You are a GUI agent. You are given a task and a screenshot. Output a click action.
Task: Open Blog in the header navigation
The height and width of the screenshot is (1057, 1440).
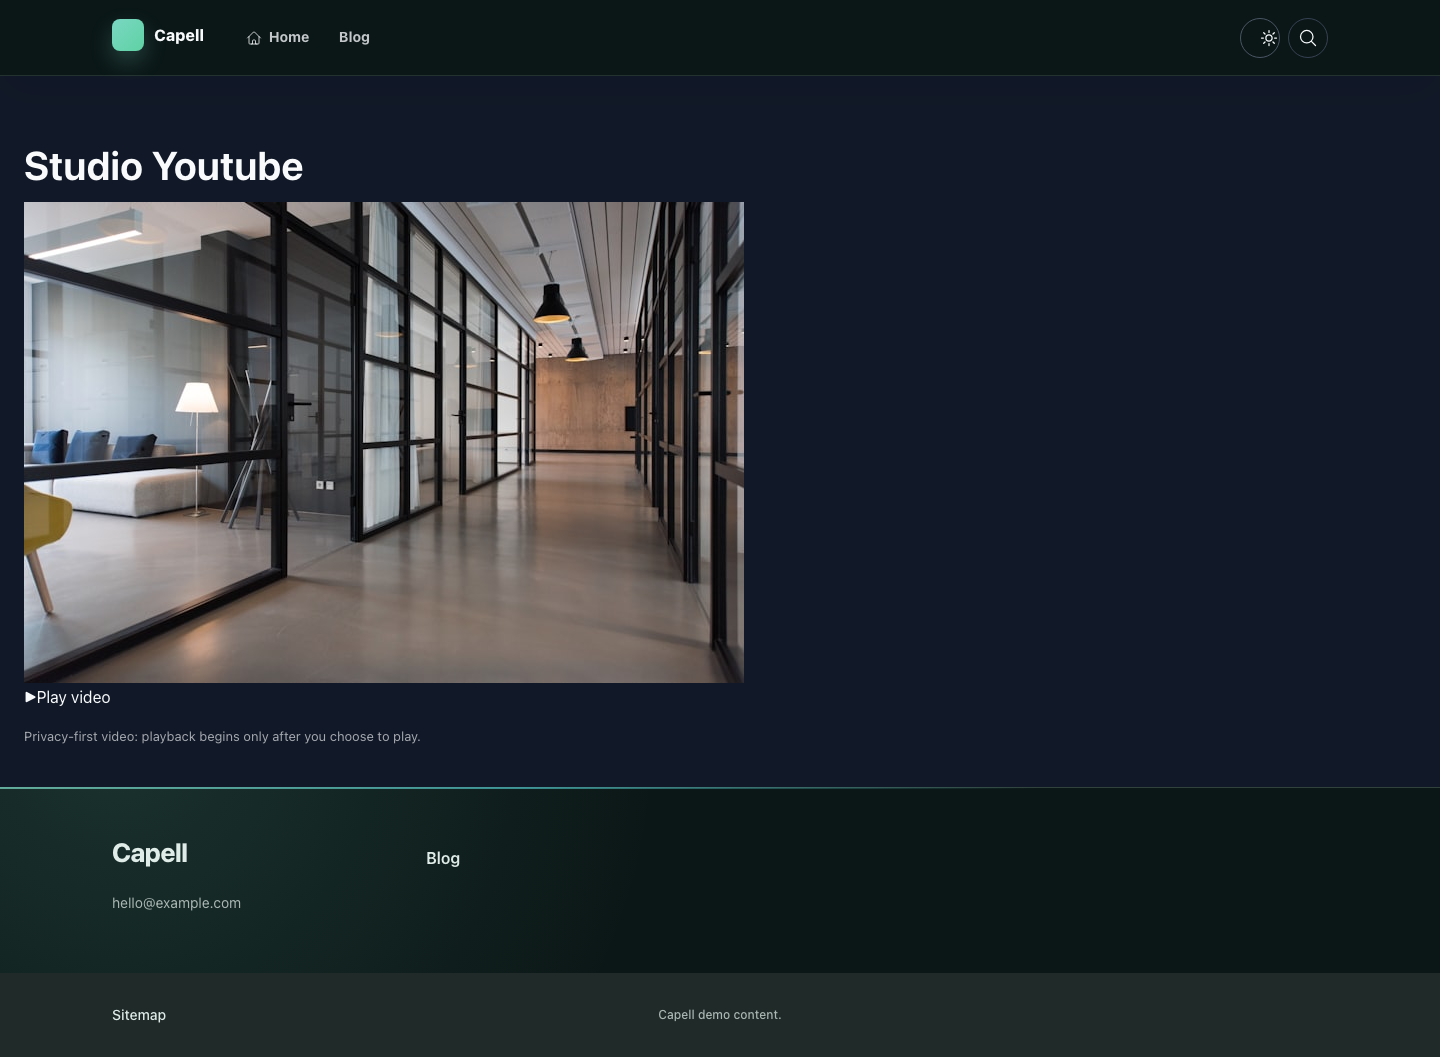click(x=354, y=37)
